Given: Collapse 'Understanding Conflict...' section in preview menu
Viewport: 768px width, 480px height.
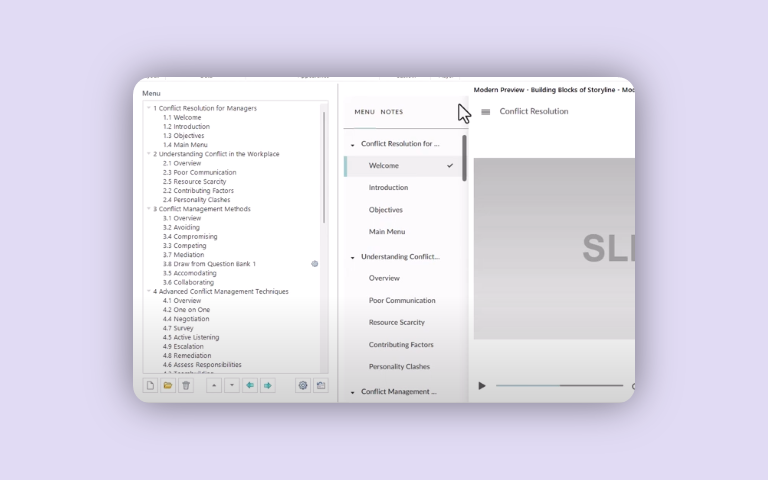Looking at the screenshot, I should pyautogui.click(x=352, y=257).
